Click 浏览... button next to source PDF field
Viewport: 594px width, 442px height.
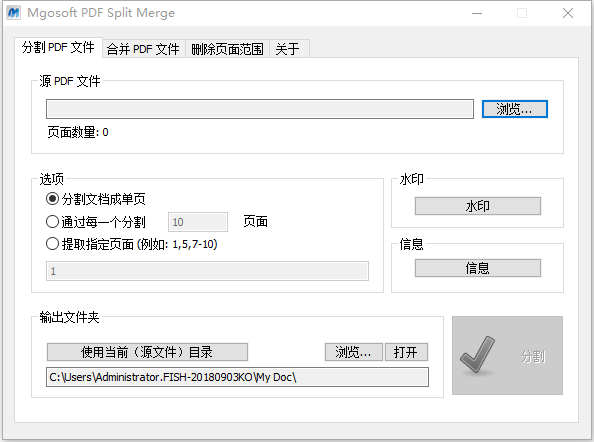coord(515,109)
